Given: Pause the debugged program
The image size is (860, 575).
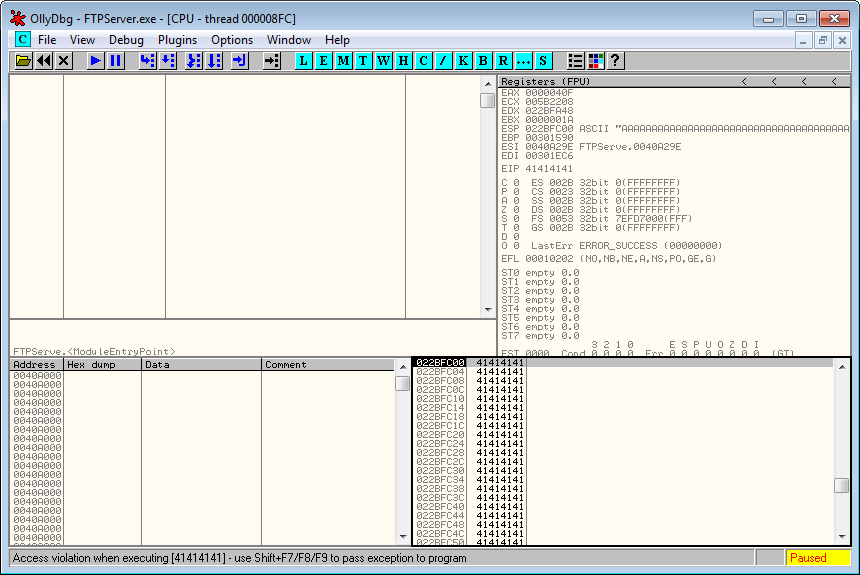Looking at the screenshot, I should [116, 61].
